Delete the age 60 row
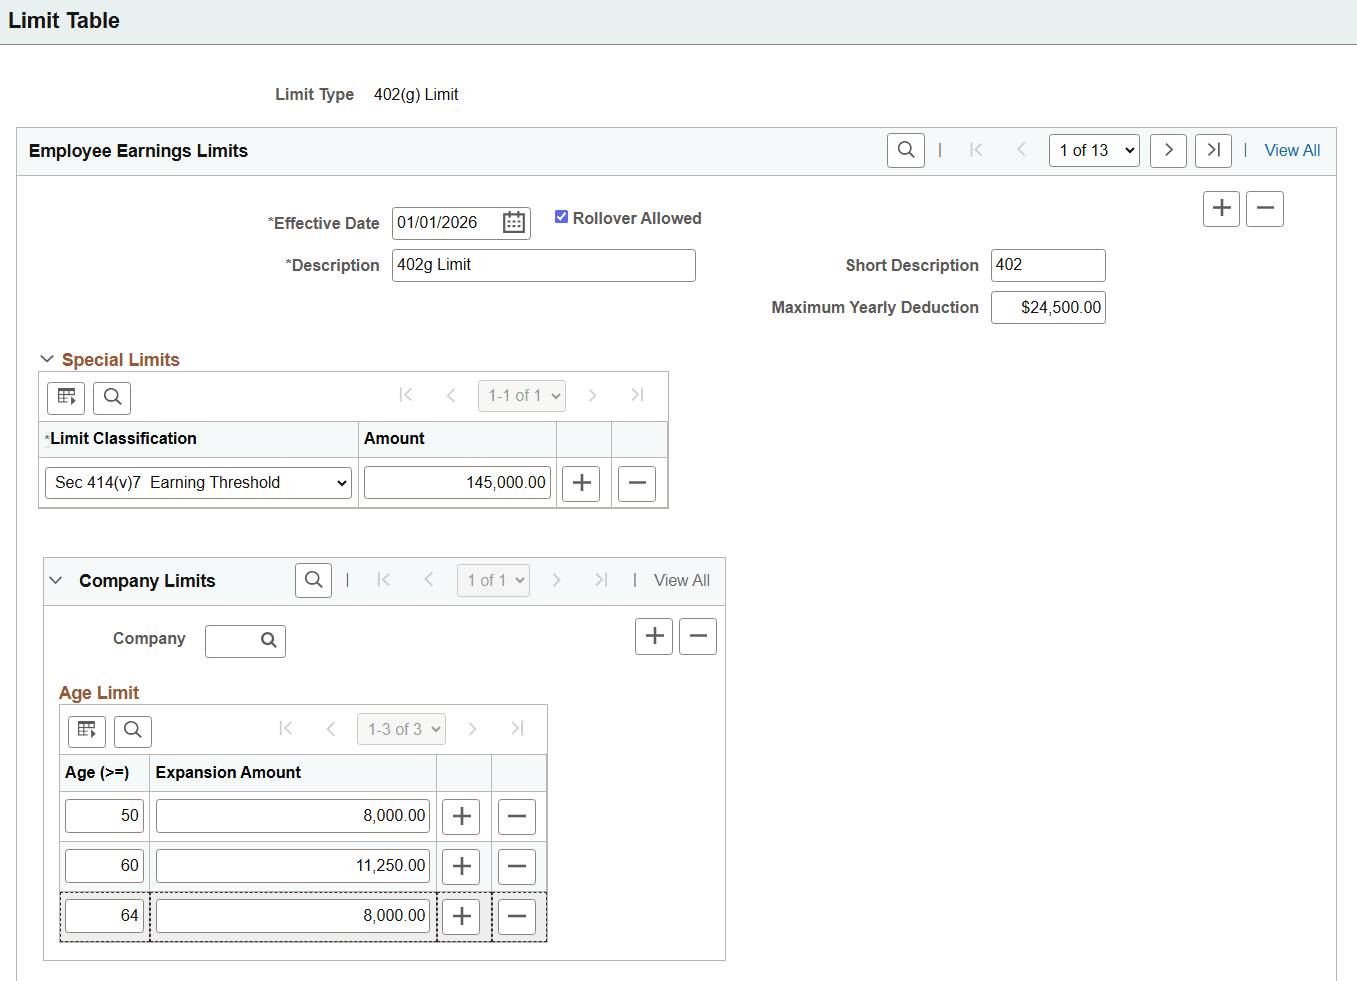1357x981 pixels. (517, 866)
